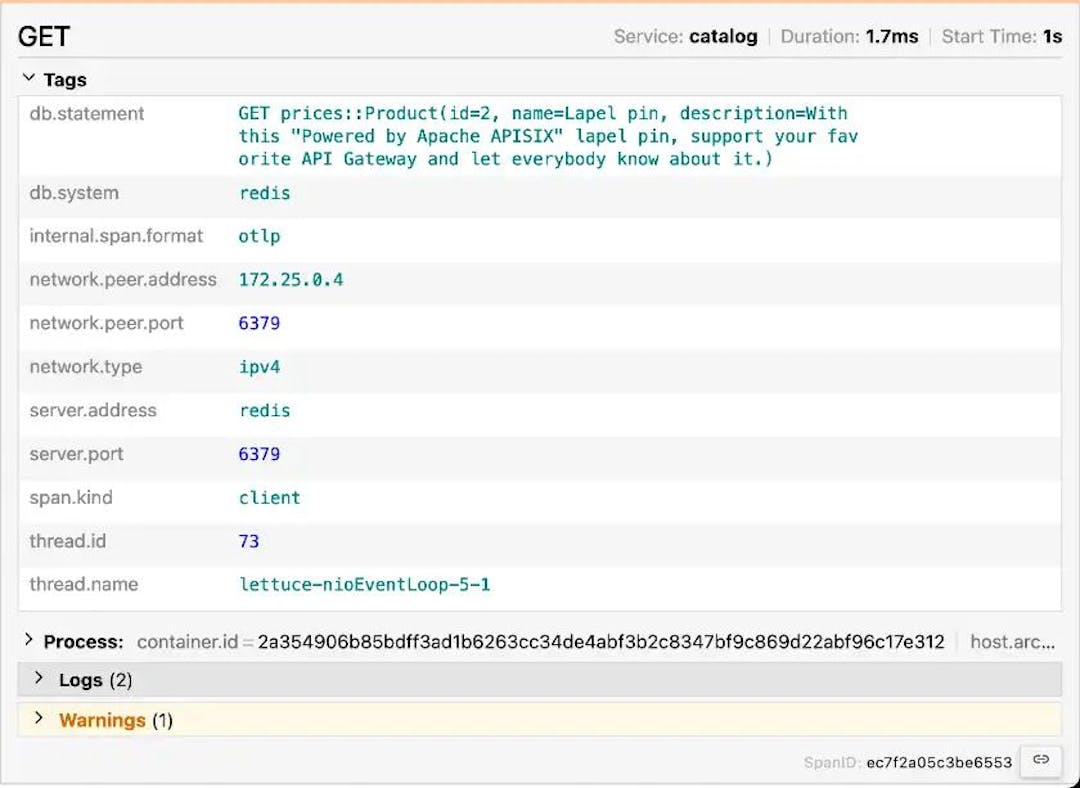The width and height of the screenshot is (1080, 788).
Task: Click the container.id hash in Process
Action: tap(600, 642)
